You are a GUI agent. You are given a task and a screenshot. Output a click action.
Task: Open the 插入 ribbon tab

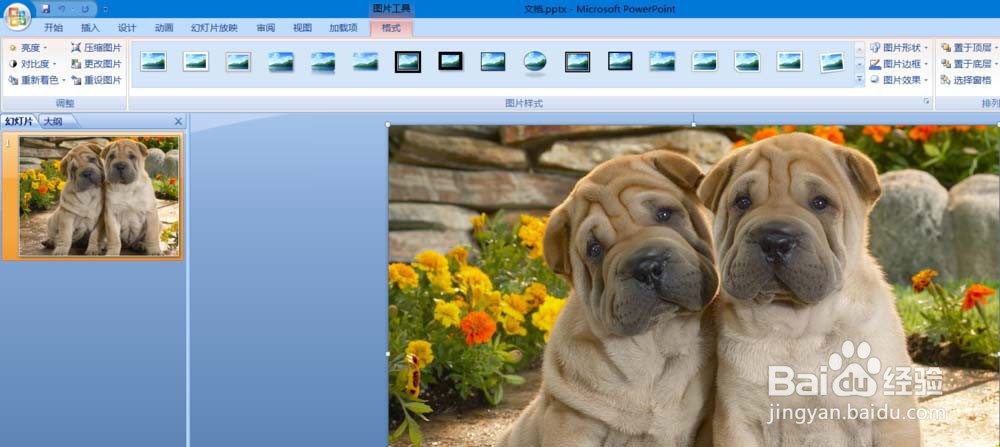pos(90,27)
